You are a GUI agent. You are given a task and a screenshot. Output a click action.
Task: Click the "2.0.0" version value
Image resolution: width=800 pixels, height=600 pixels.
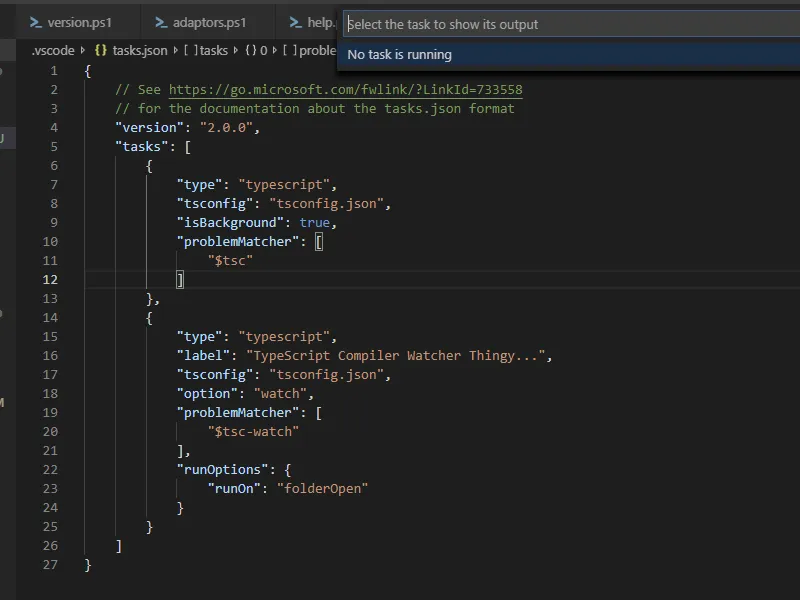pos(226,128)
